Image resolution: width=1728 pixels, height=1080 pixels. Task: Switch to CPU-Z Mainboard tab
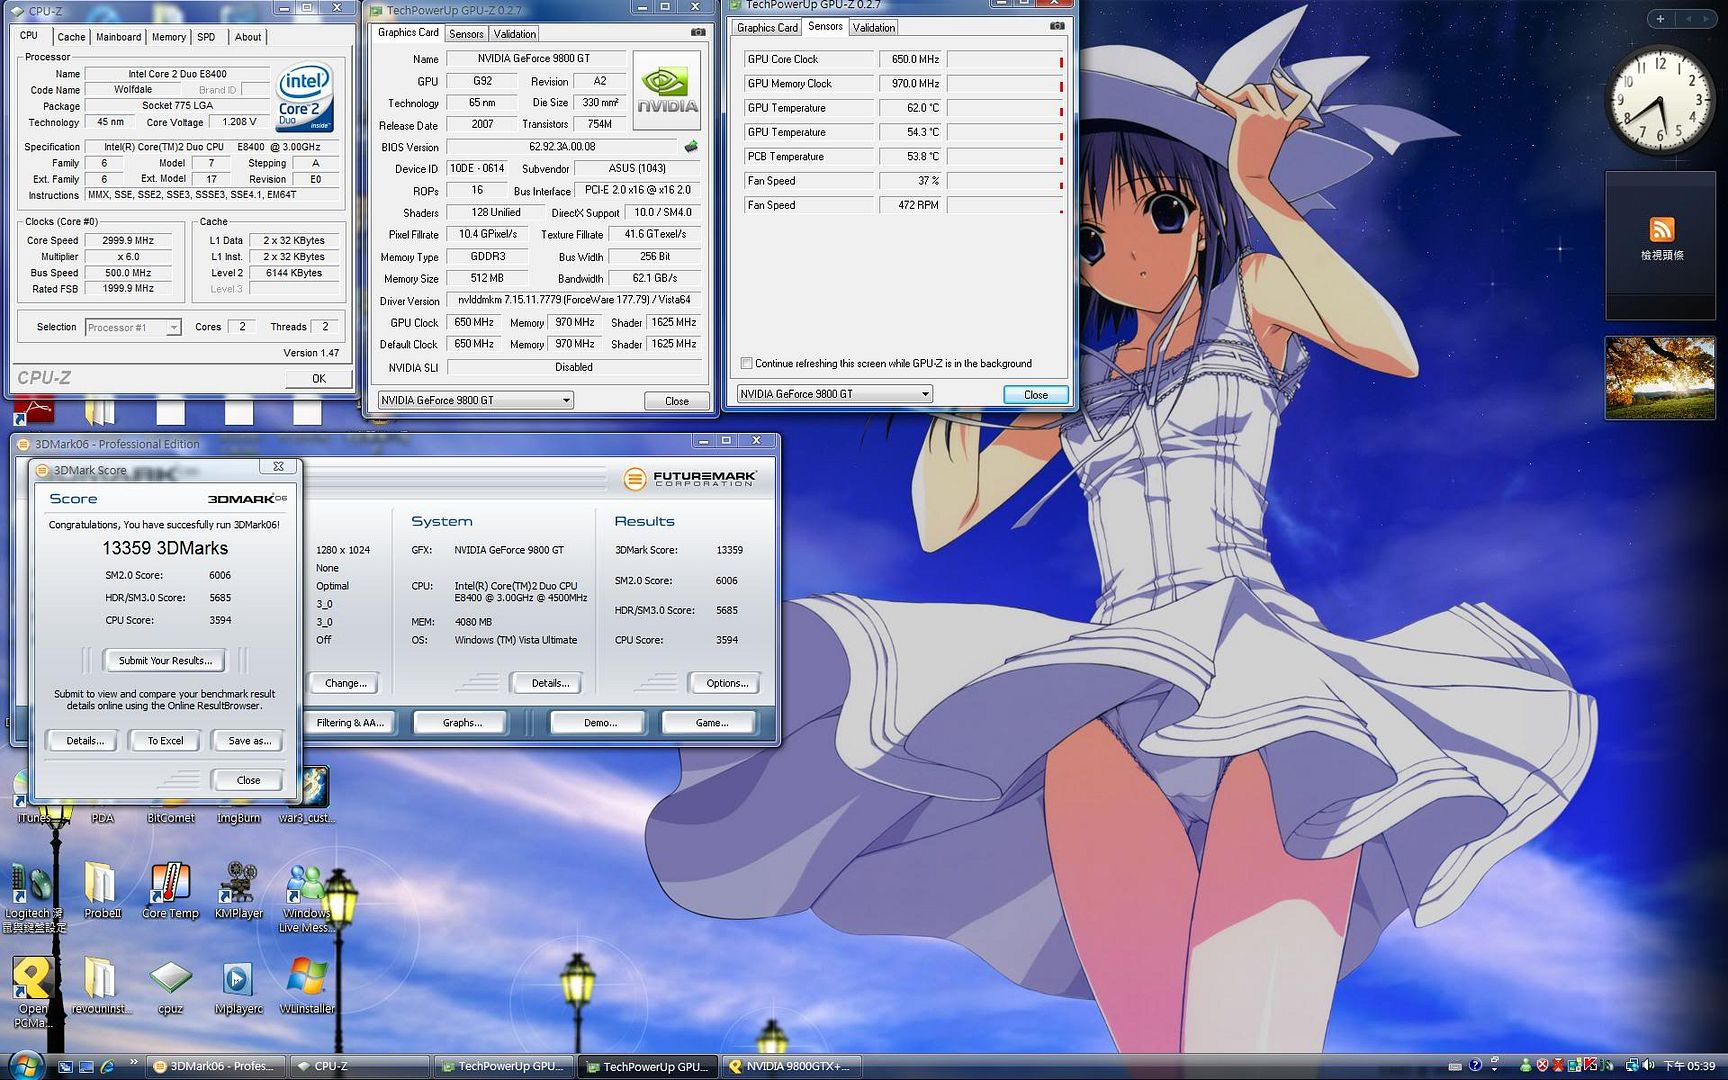119,37
